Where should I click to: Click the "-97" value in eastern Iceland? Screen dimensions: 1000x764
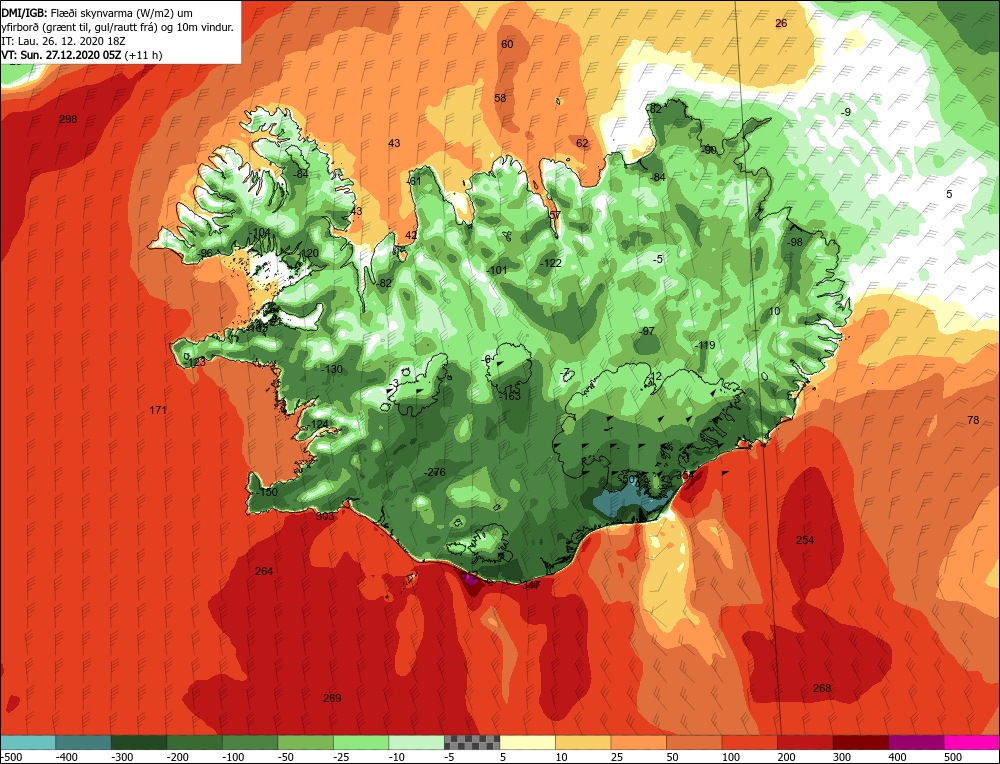click(x=647, y=331)
